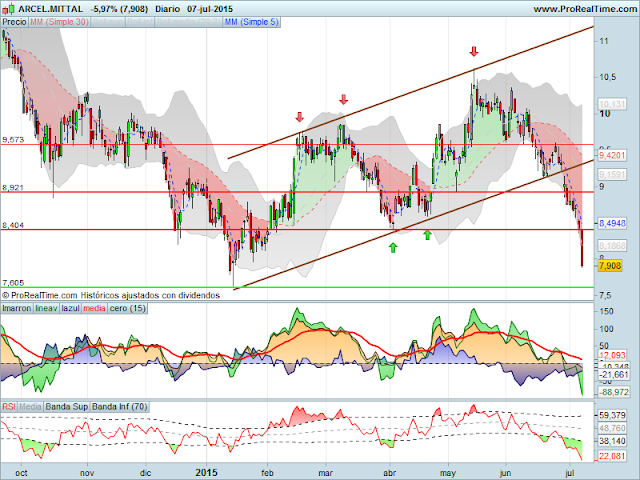Toggle the Precio legend label

tap(14, 22)
